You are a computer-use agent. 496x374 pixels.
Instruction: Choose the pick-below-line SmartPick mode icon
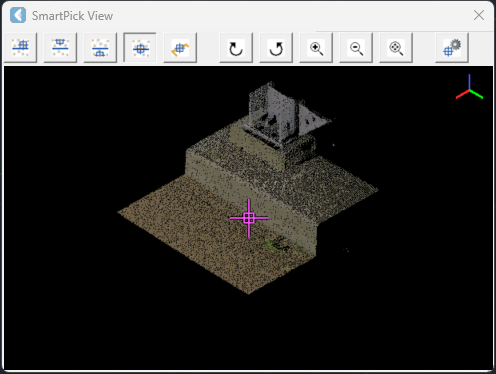(x=100, y=48)
